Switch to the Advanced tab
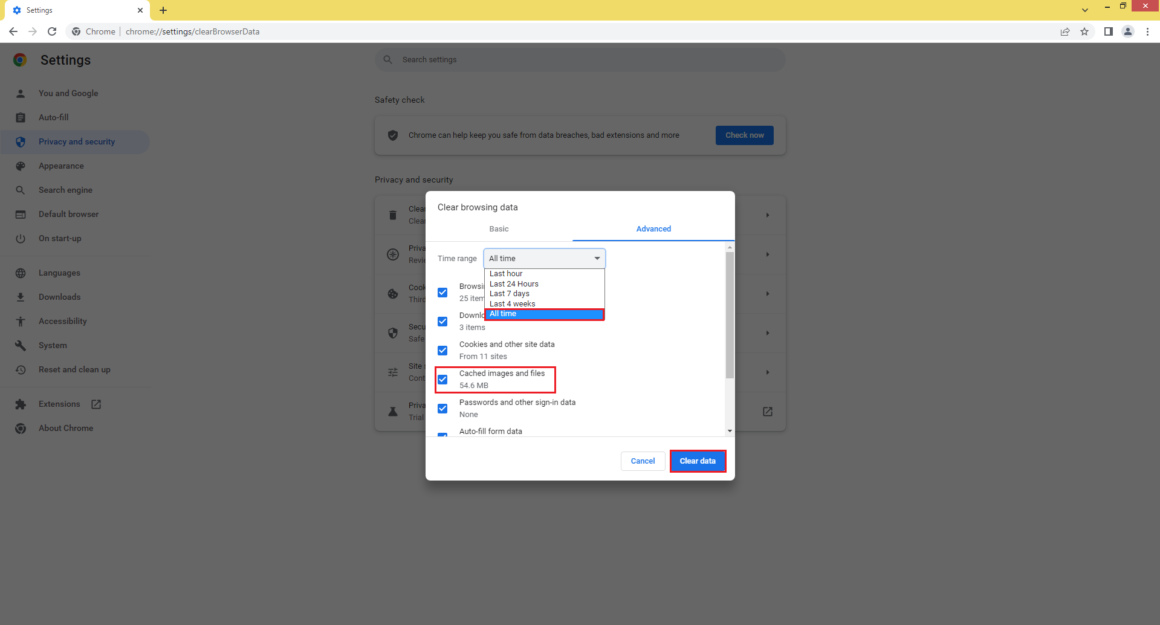1160x625 pixels. tap(653, 228)
